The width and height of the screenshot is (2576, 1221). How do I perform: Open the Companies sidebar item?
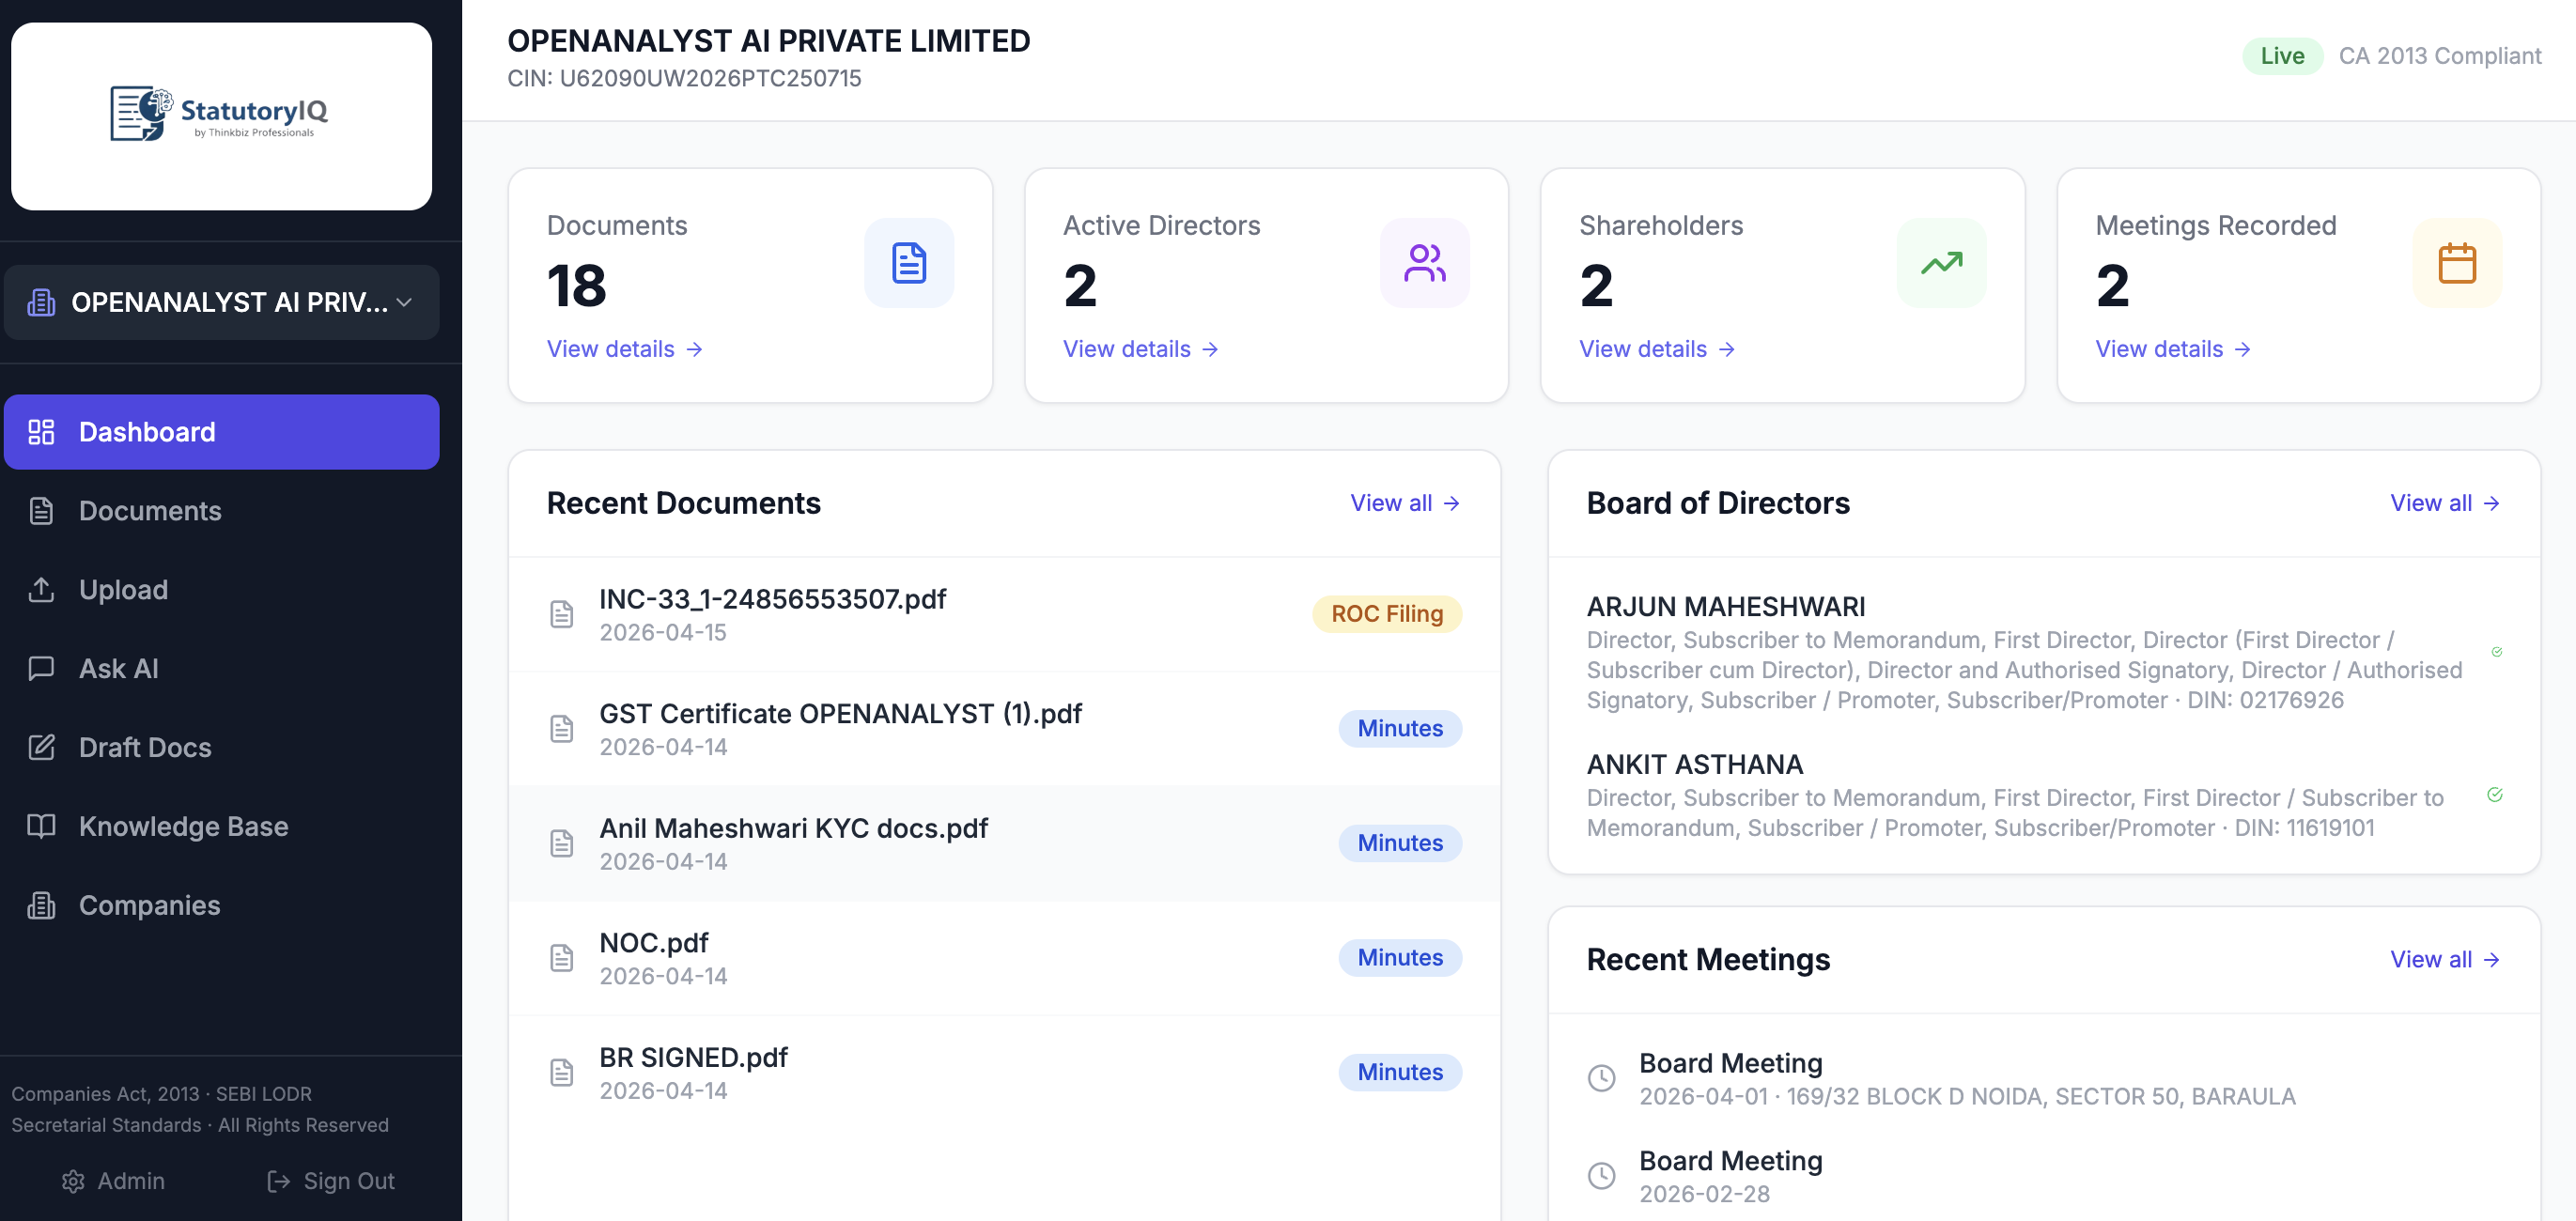221,906
